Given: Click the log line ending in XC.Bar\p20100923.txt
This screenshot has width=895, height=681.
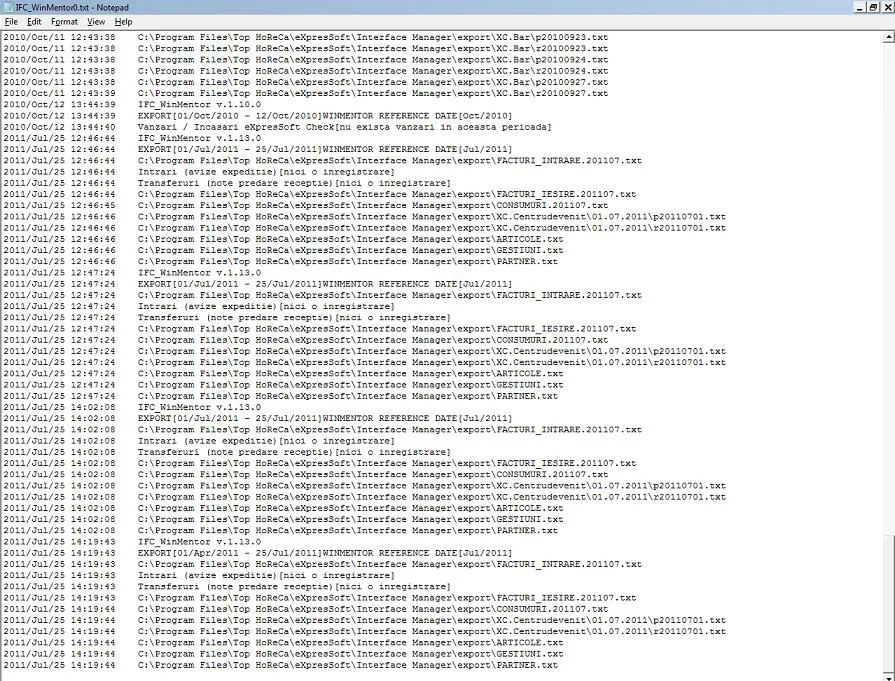Looking at the screenshot, I should point(306,37).
